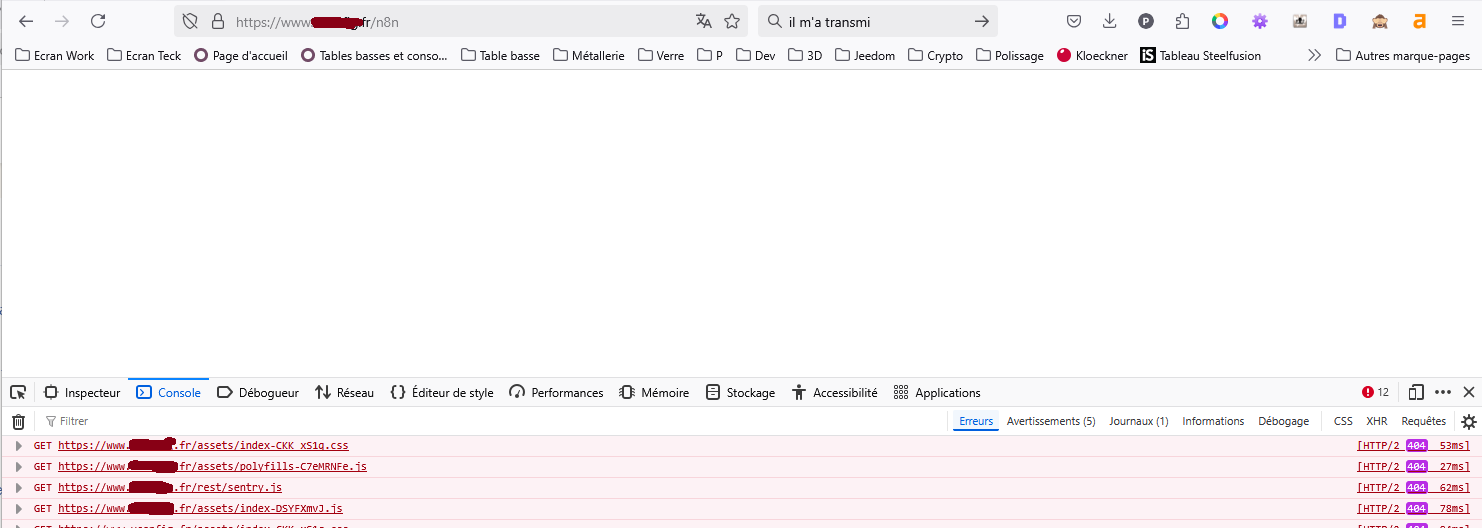This screenshot has height=528, width=1482.
Task: Open the Page d'accueil bookmark
Action: [x=241, y=56]
